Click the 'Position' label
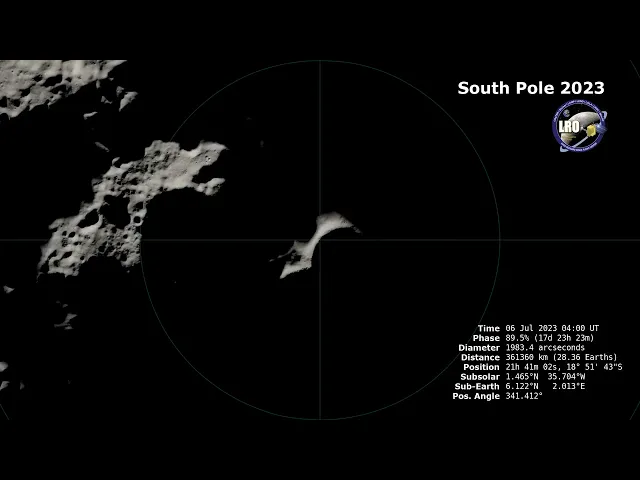640x480 pixels. point(481,367)
